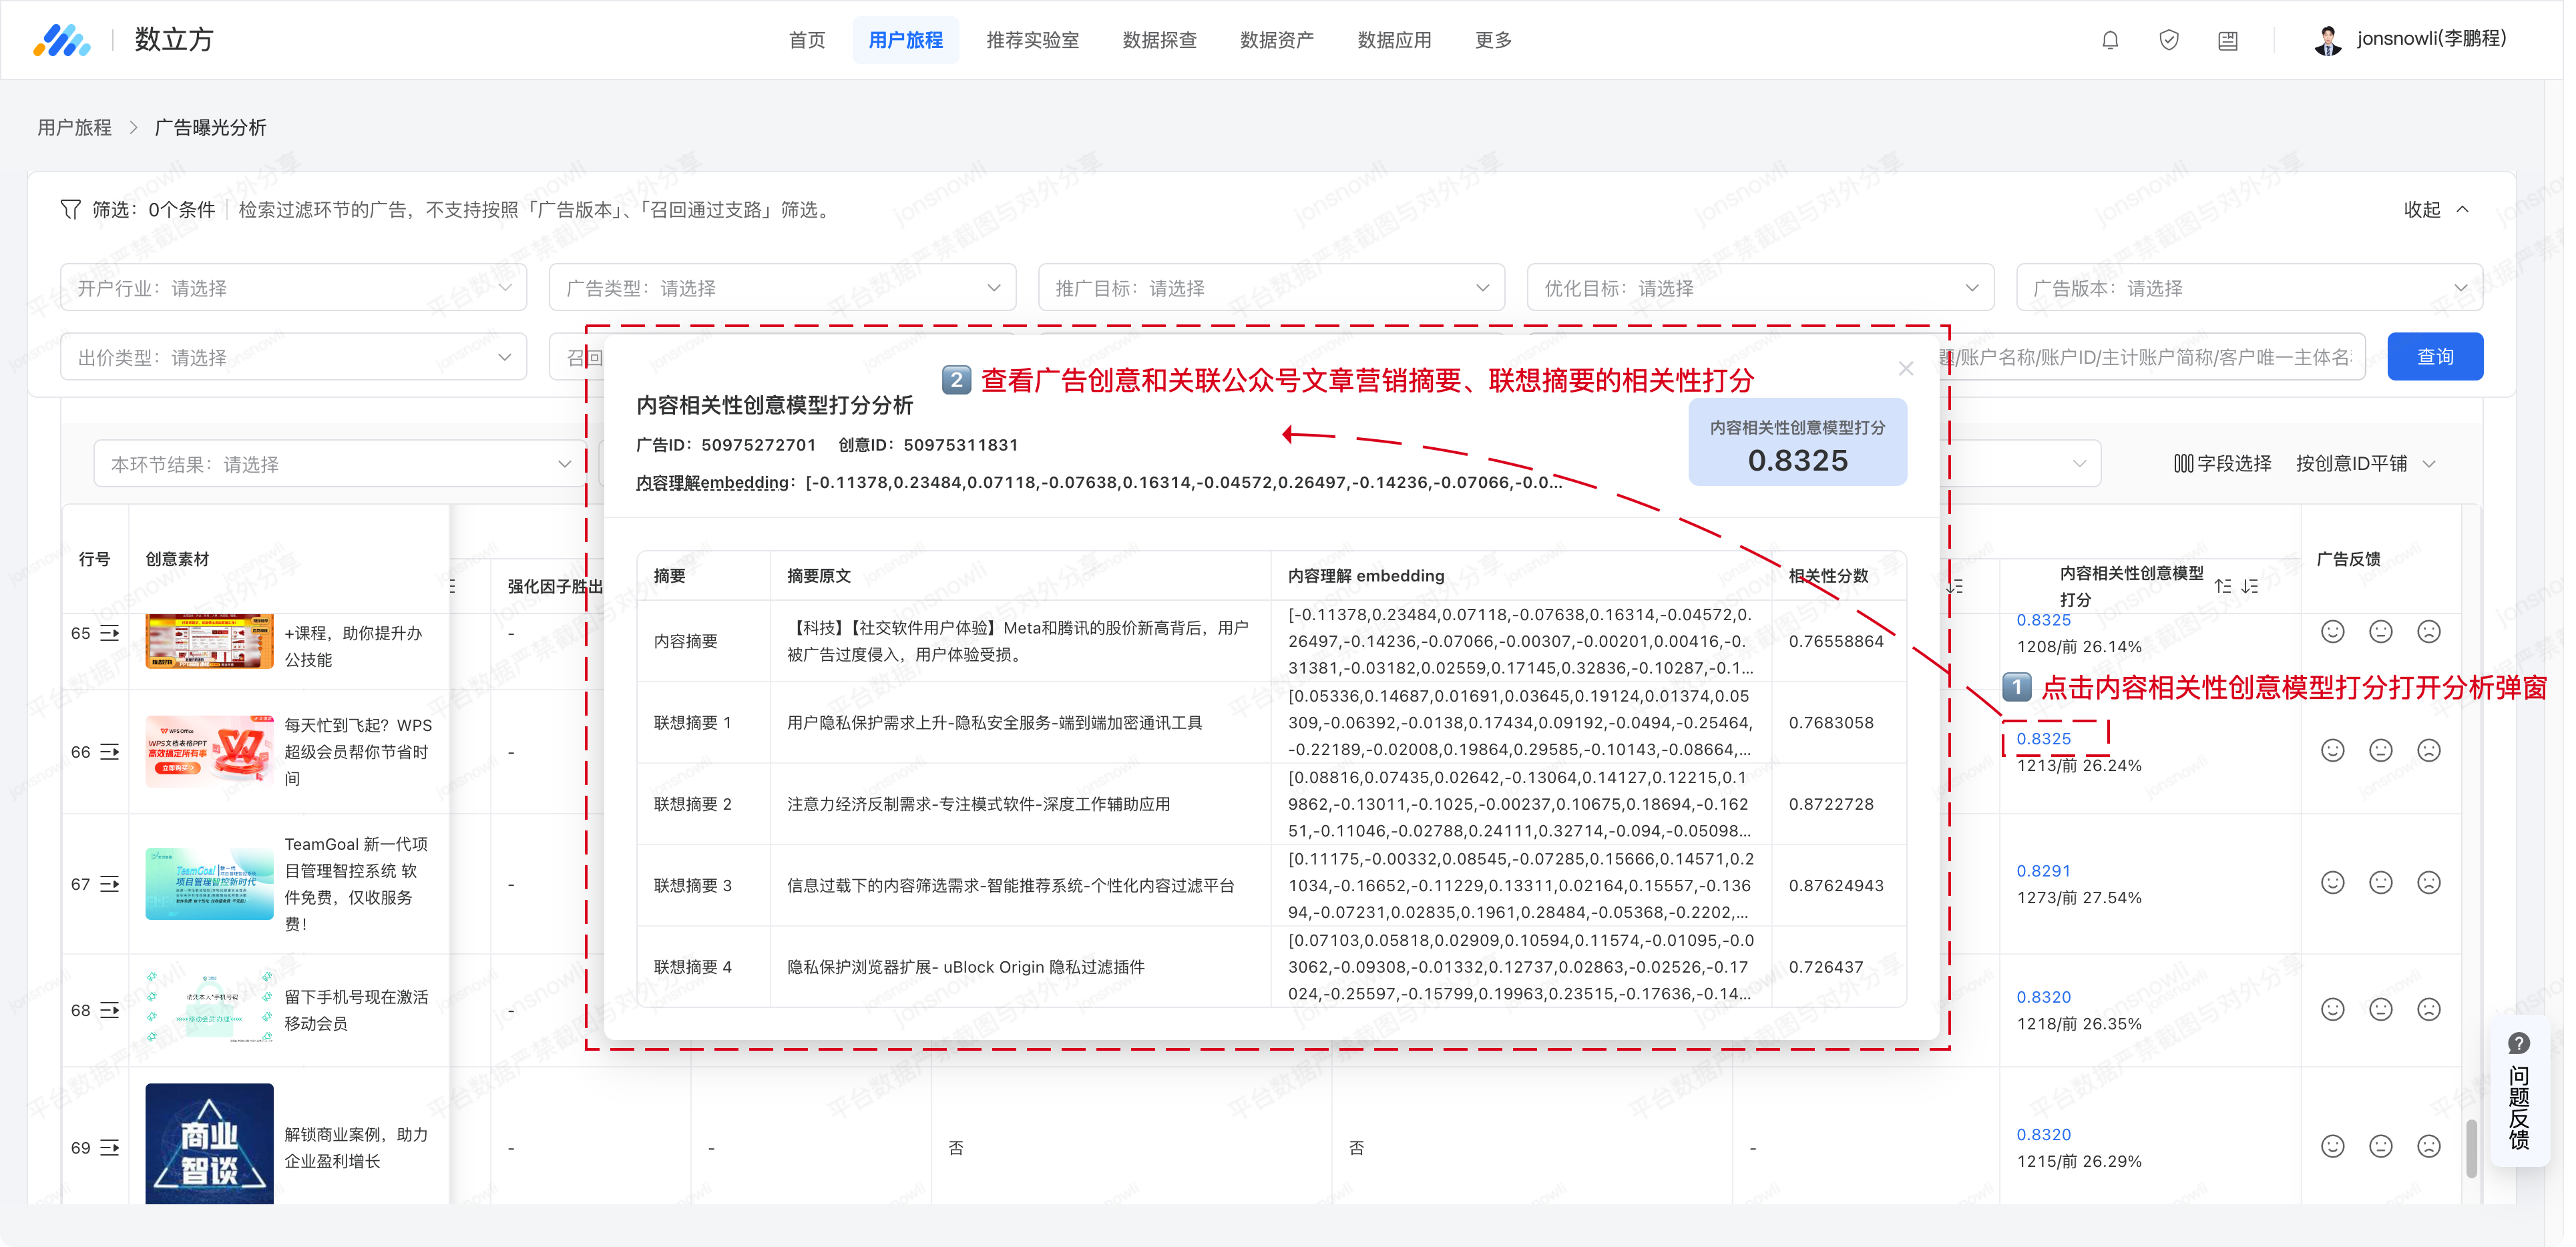Open the document icon next to shield
Image resolution: width=2576 pixels, height=1247 pixels.
pos(2228,41)
